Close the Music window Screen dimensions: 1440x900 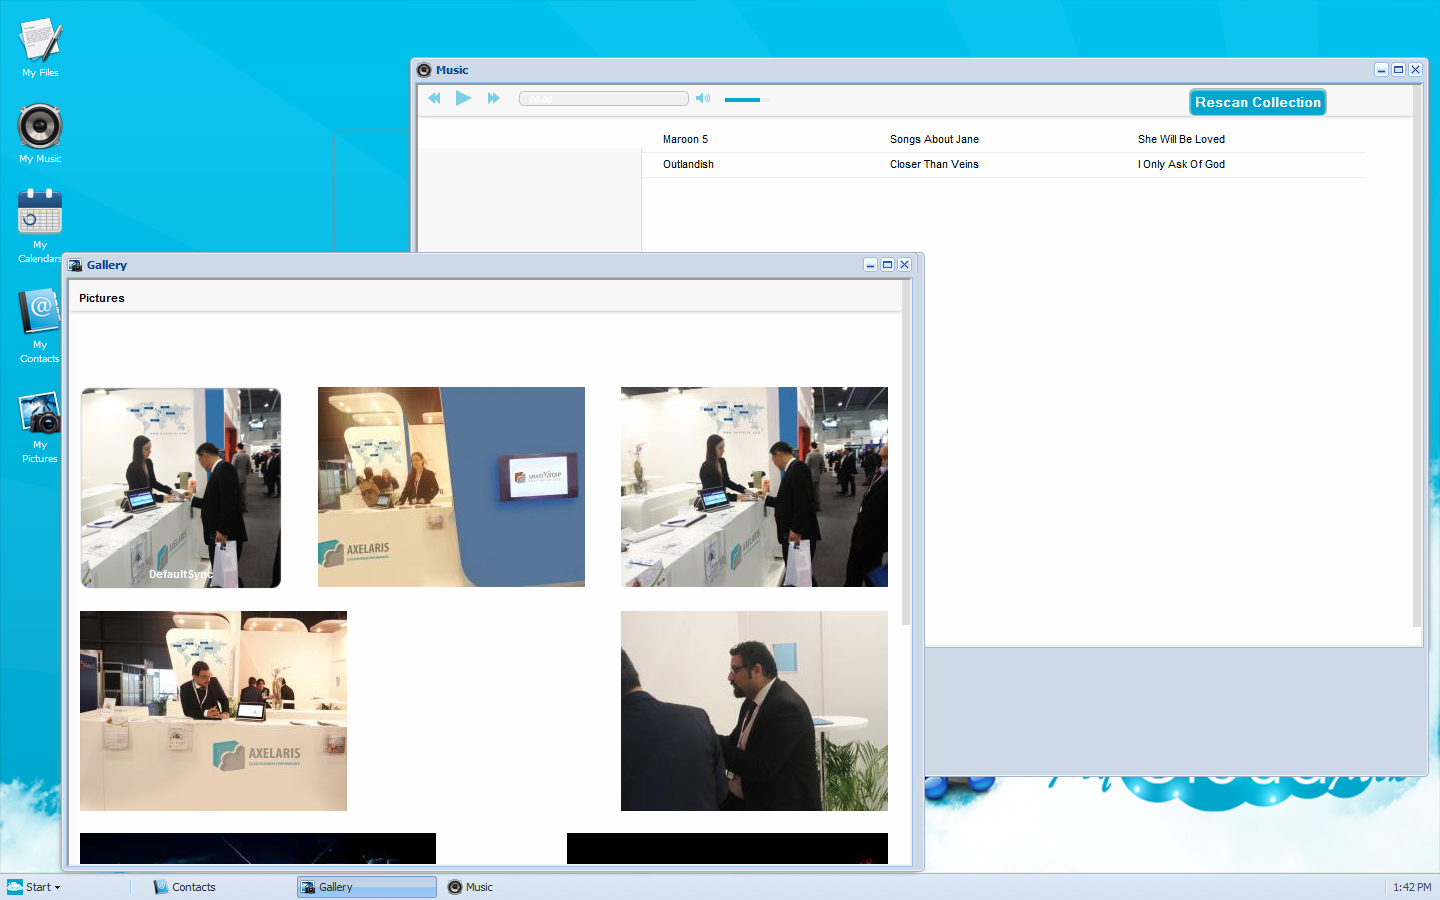[1415, 70]
